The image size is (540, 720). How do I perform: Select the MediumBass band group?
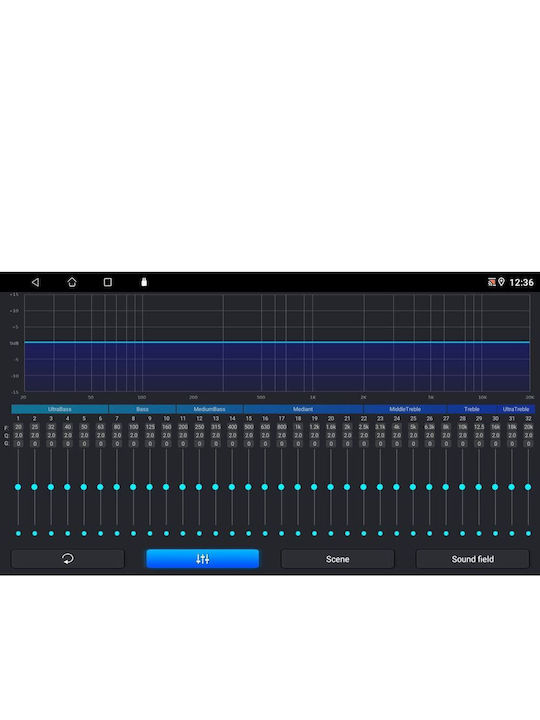[209, 409]
